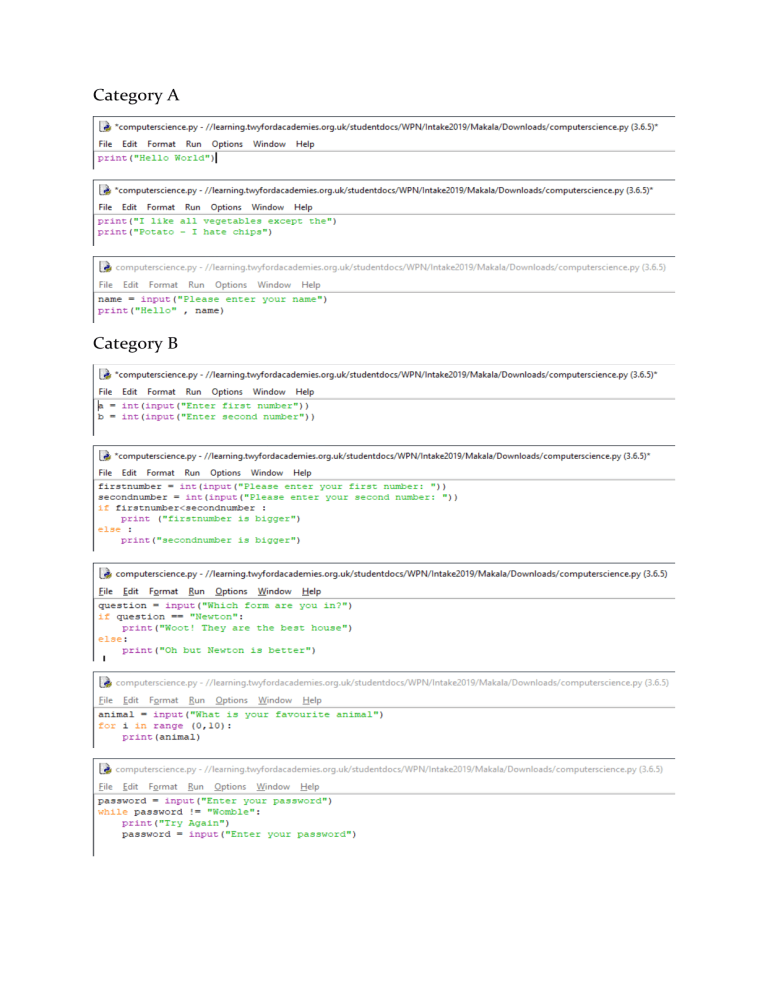Open Options menu in the vegetables window
The image size is (768, 994).
[226, 207]
